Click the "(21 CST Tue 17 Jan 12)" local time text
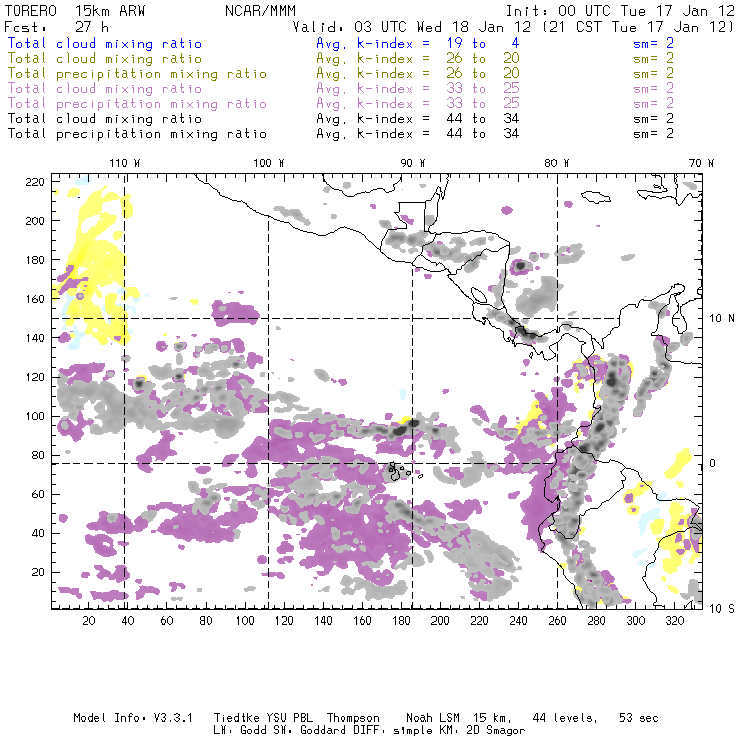This screenshot has height=740, width=740. 638,27
